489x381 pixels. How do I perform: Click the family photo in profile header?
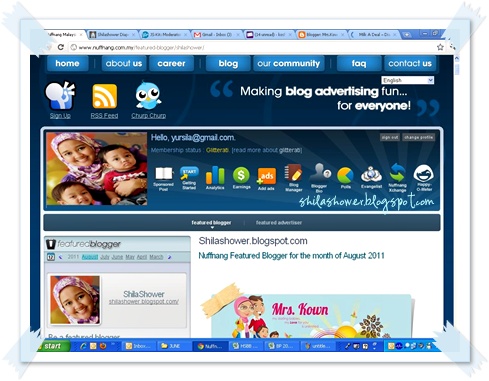click(x=97, y=169)
